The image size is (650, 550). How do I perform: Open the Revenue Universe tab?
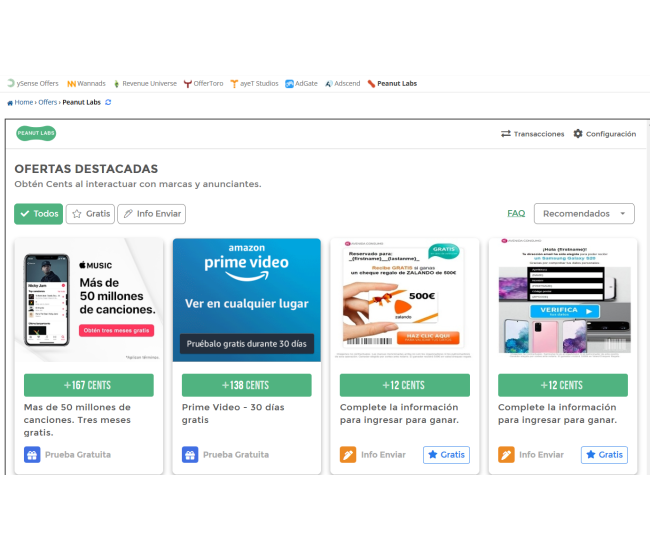pos(144,83)
